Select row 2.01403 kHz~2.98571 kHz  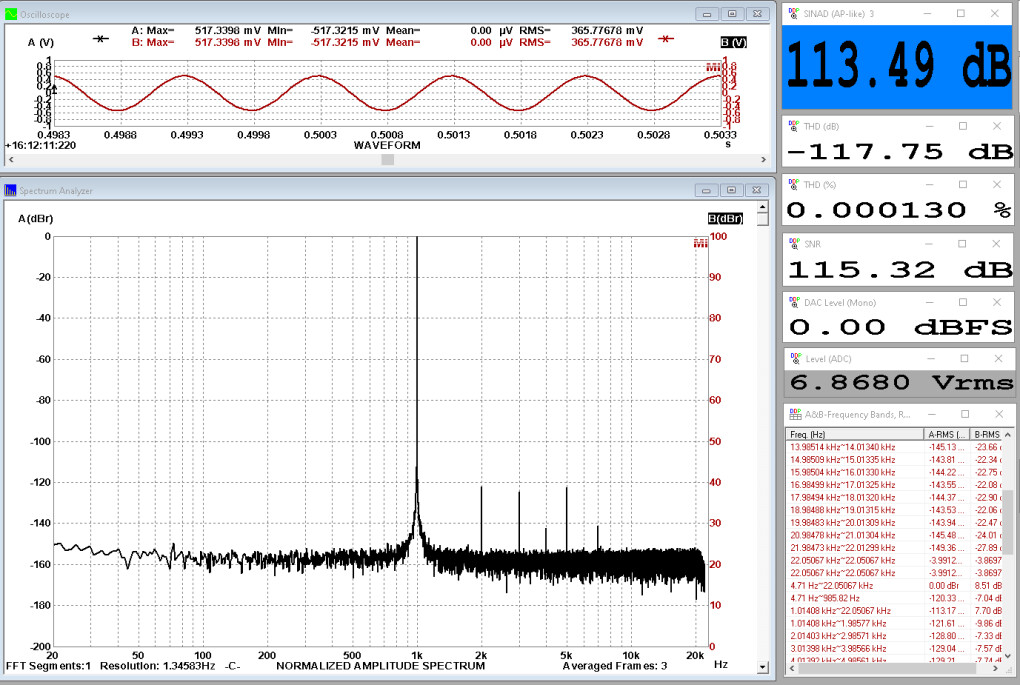[894, 636]
